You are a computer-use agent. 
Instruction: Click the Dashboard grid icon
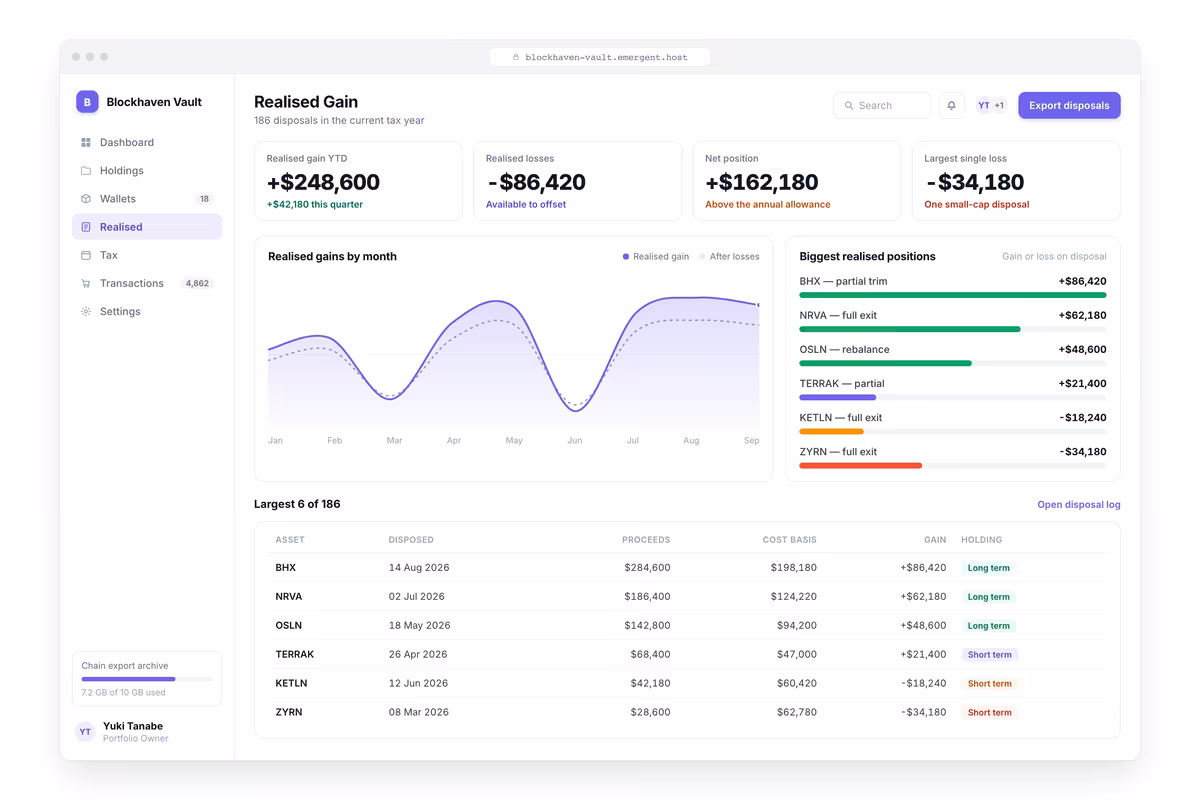[x=86, y=143]
